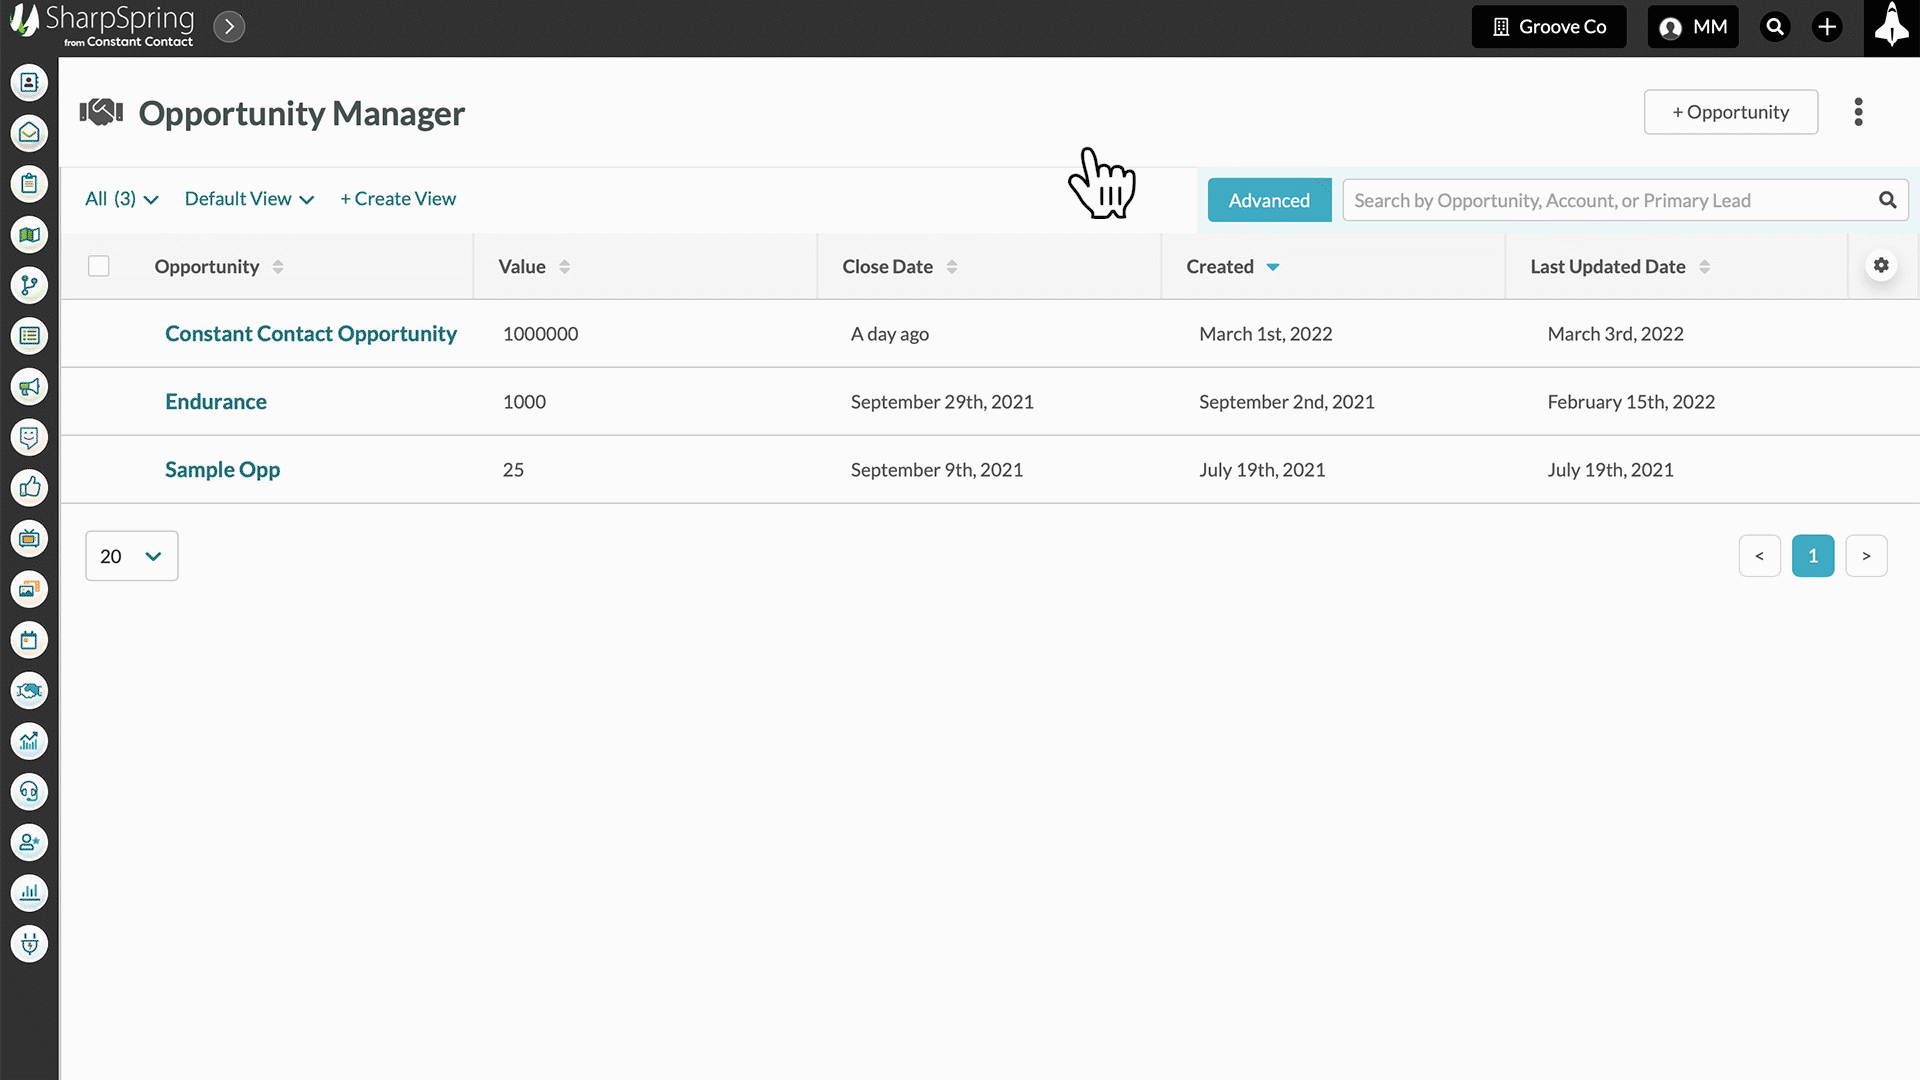Screen dimensions: 1920x1080
Task: Open the growth chart analytics sidebar icon
Action: tap(29, 741)
